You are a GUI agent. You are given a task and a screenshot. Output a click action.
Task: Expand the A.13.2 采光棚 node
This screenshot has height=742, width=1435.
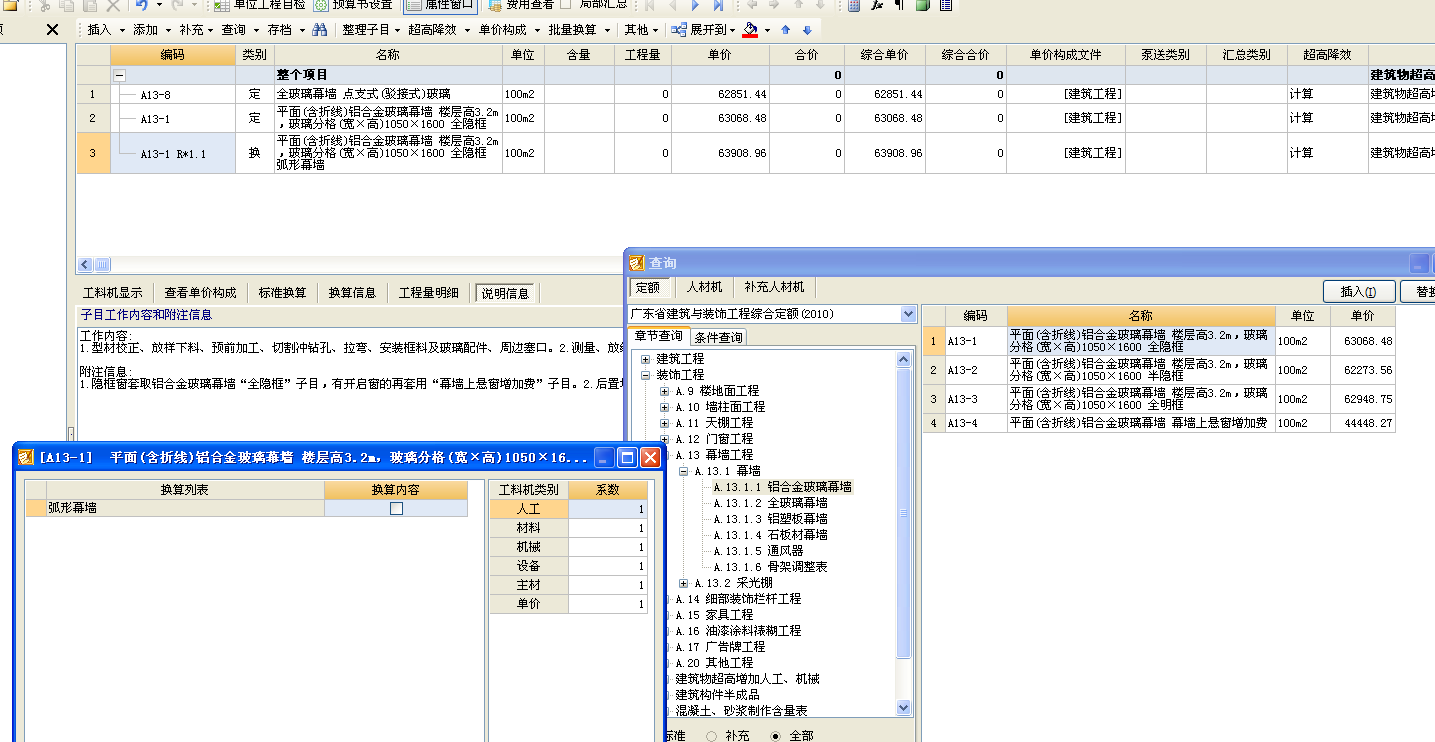(x=684, y=583)
